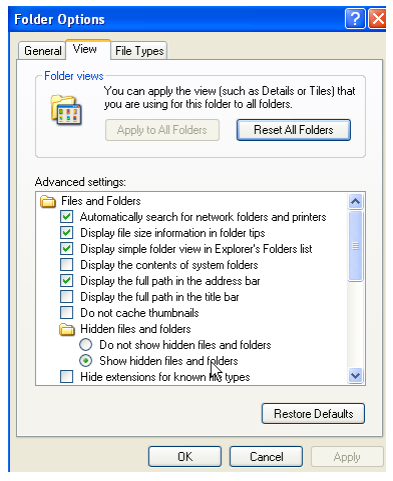Screen dimensions: 393x481
Task: Click the Do not cache thumbnails label text
Action: (x=139, y=313)
